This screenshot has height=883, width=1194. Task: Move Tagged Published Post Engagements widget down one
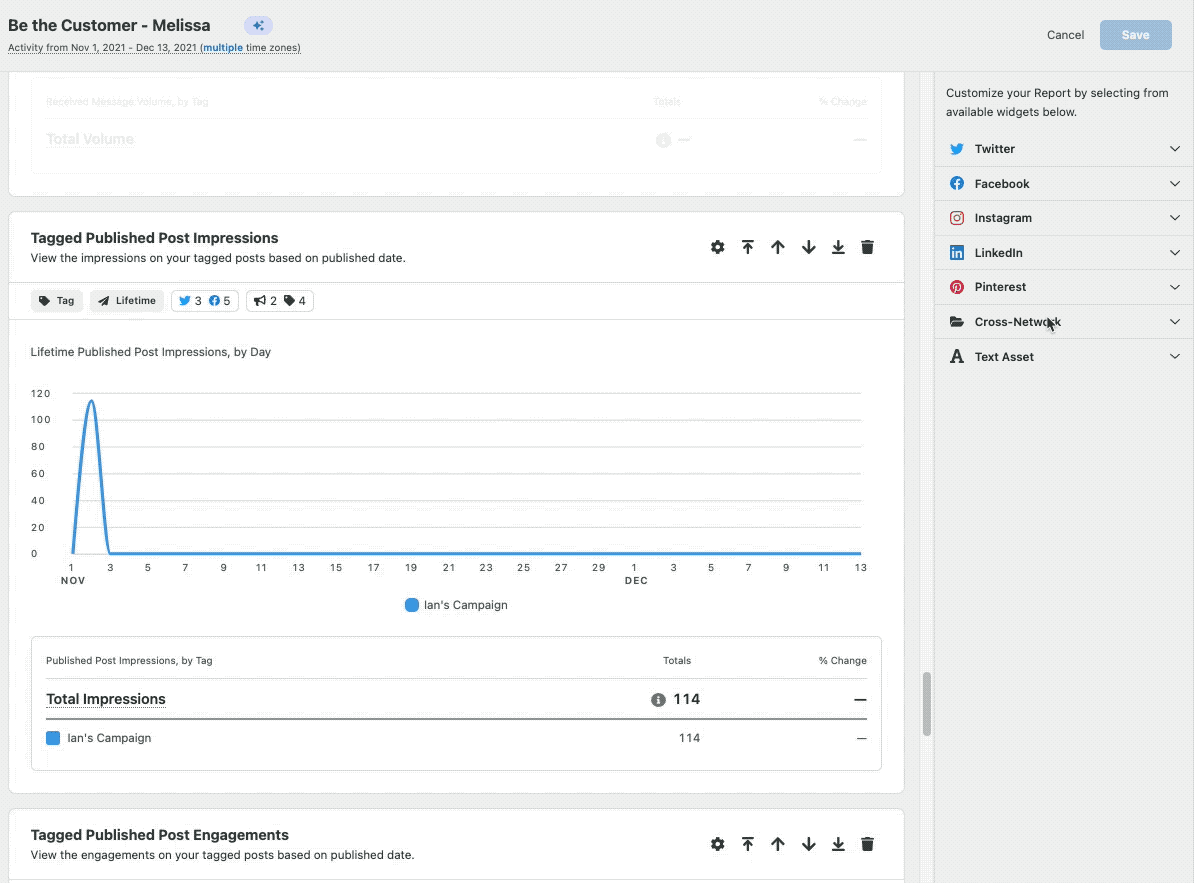[x=809, y=844]
